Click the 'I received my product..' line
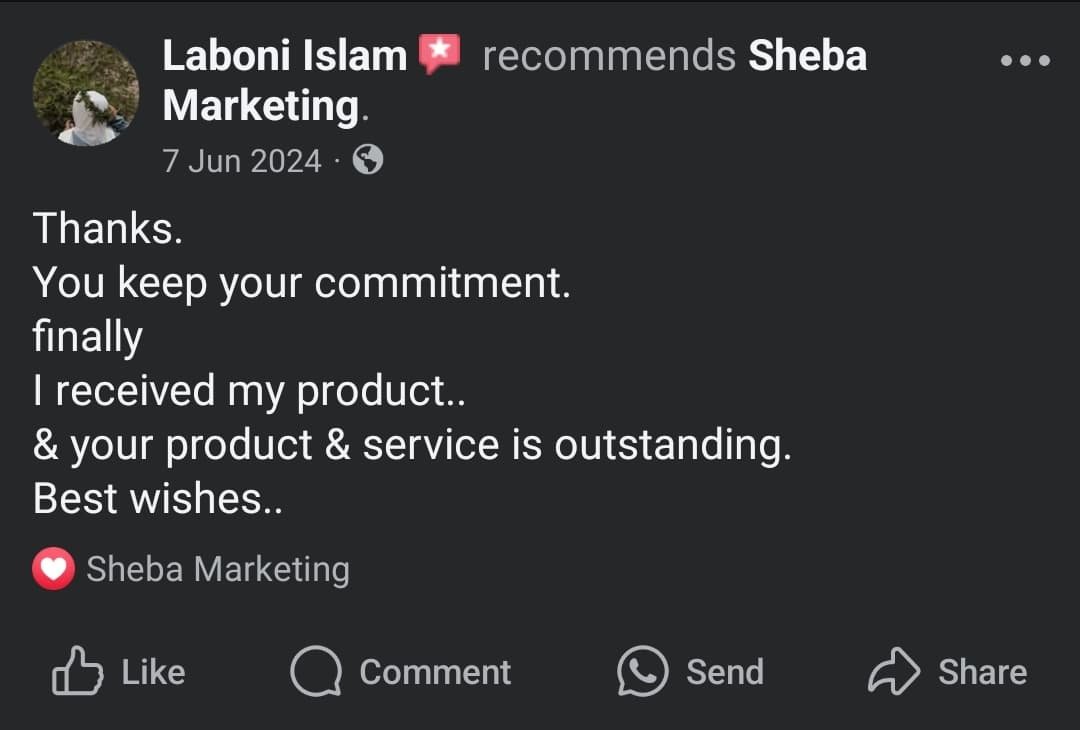Viewport: 1080px width, 730px height. [249, 390]
